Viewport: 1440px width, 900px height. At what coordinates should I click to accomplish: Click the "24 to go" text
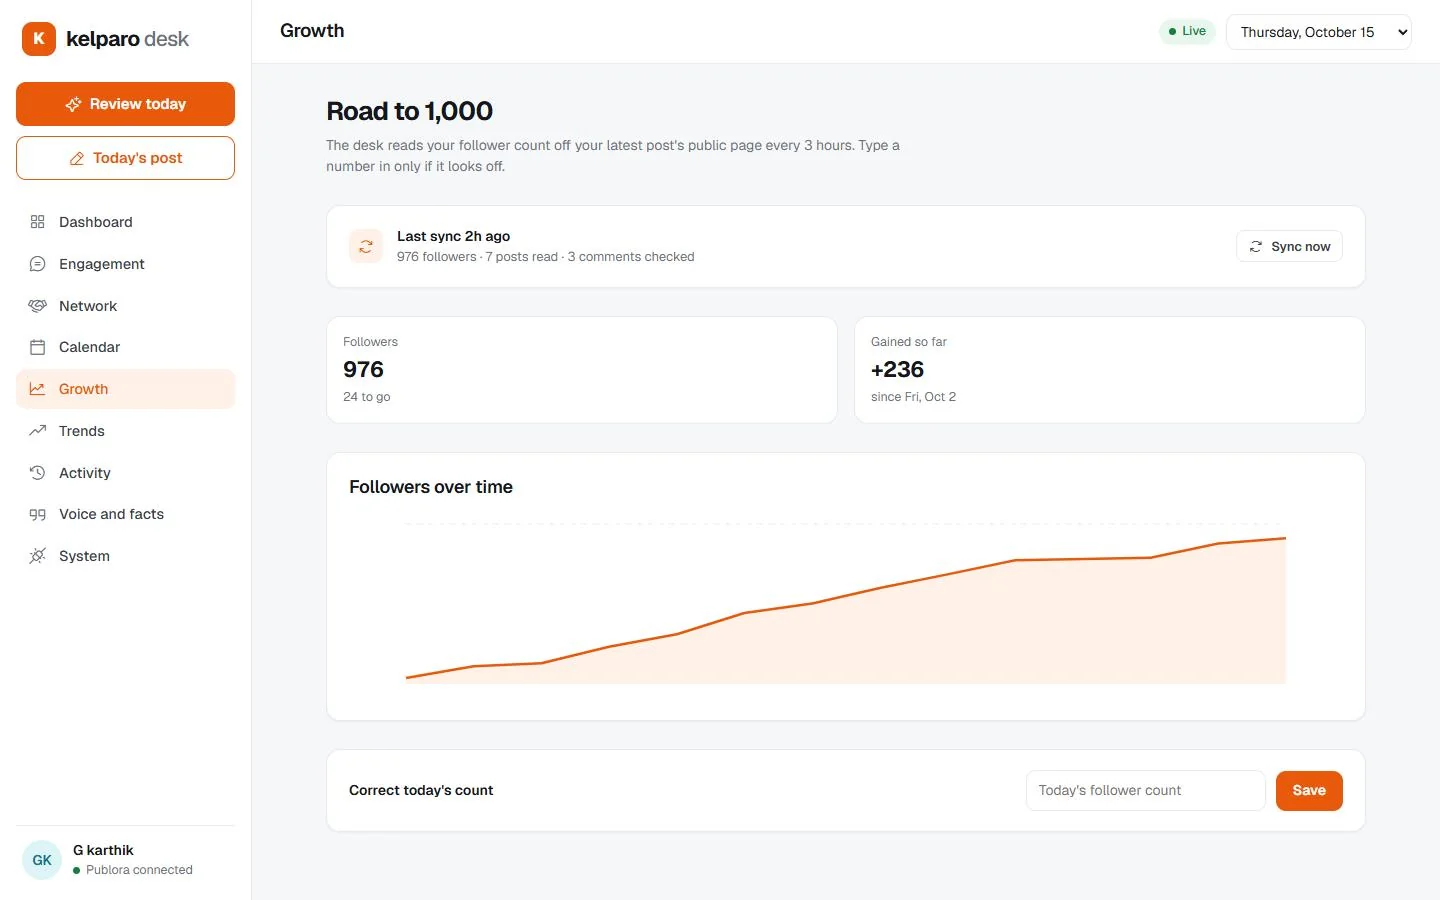click(367, 397)
